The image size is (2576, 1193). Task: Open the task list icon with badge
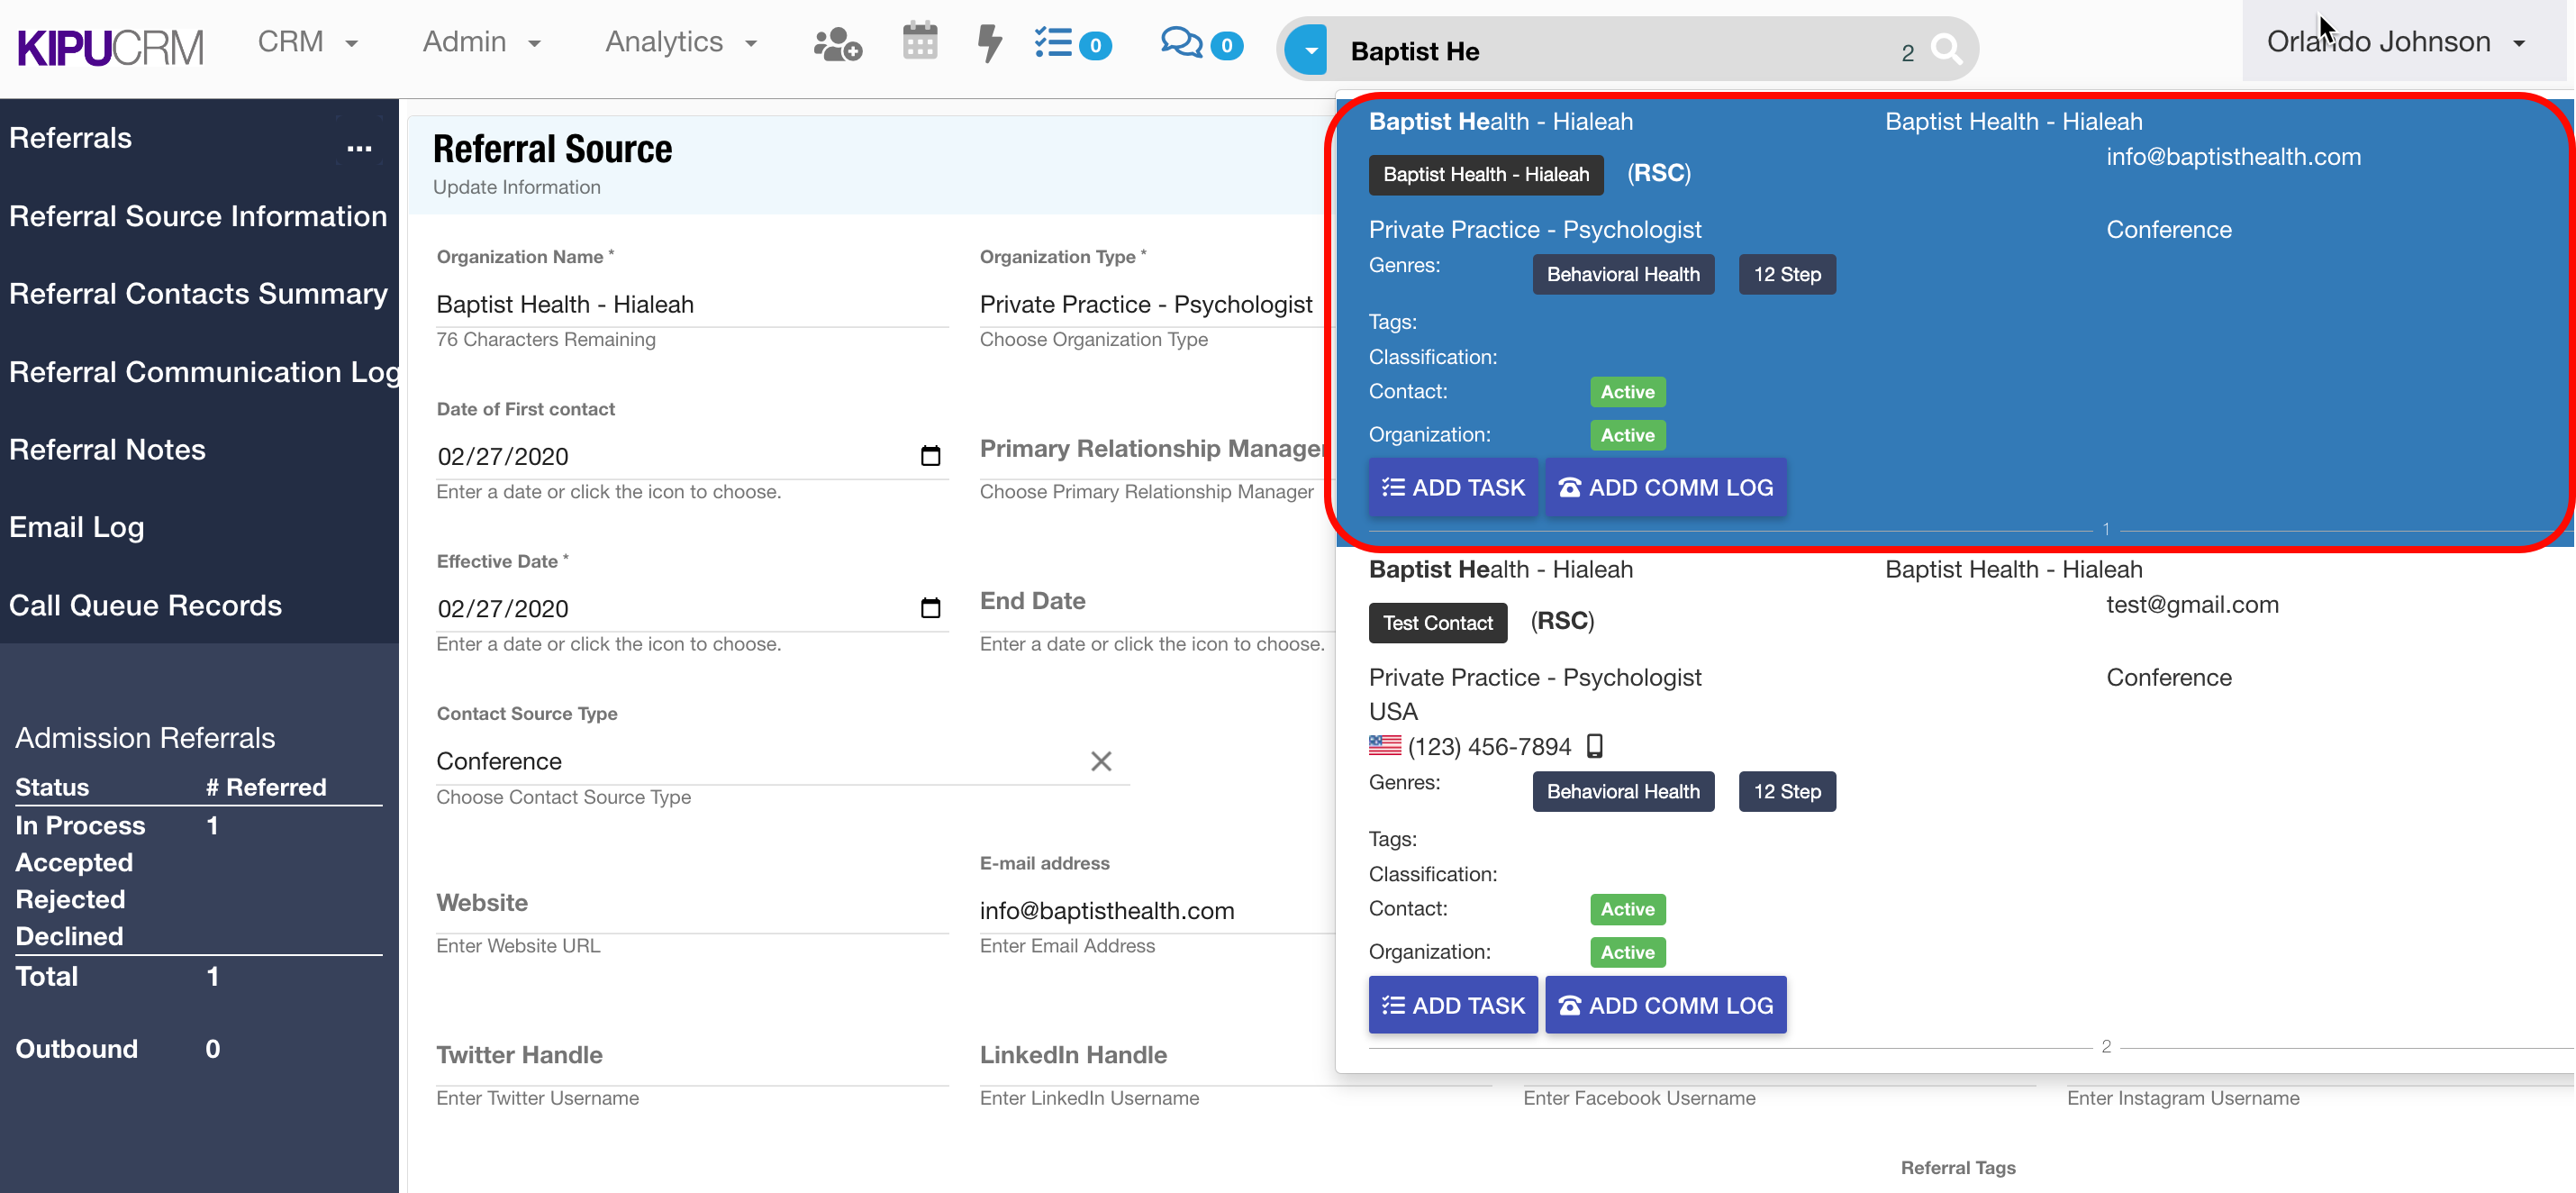[x=1070, y=44]
